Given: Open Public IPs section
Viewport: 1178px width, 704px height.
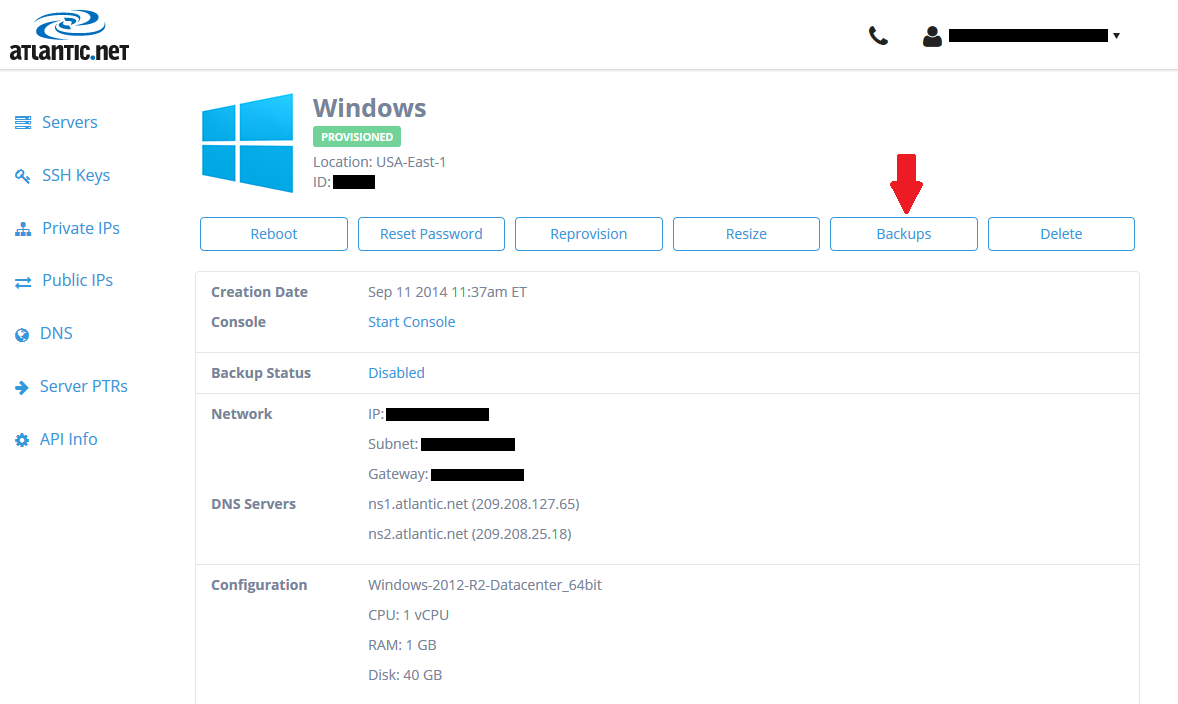Looking at the screenshot, I should (x=77, y=280).
